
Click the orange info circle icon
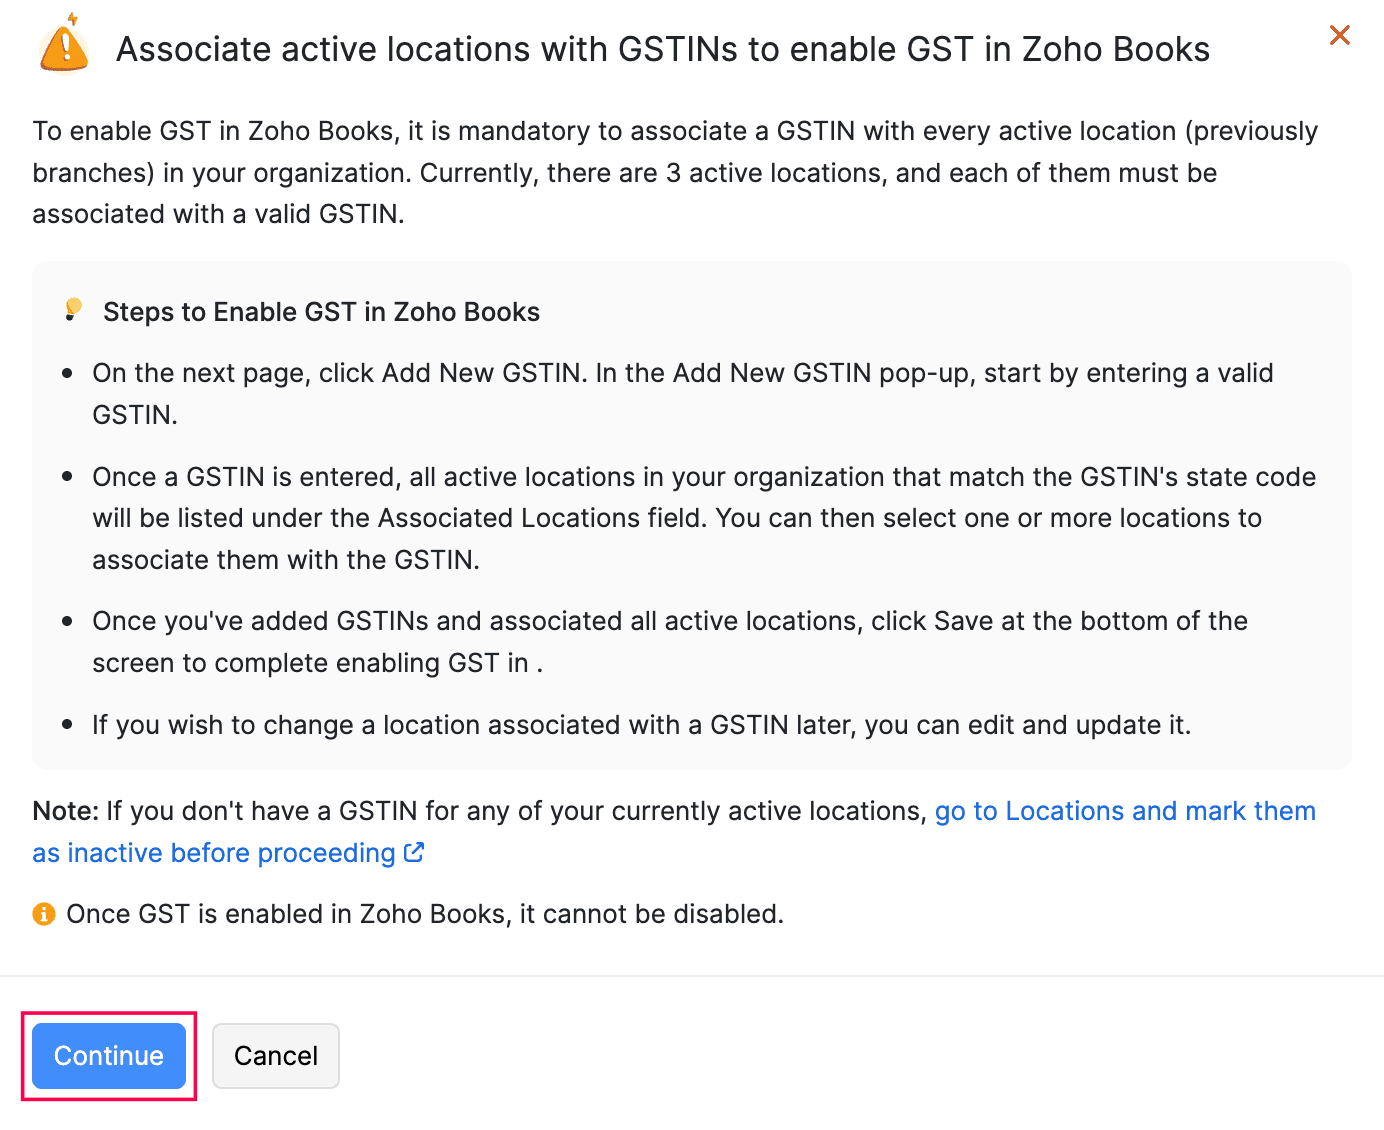pos(44,914)
